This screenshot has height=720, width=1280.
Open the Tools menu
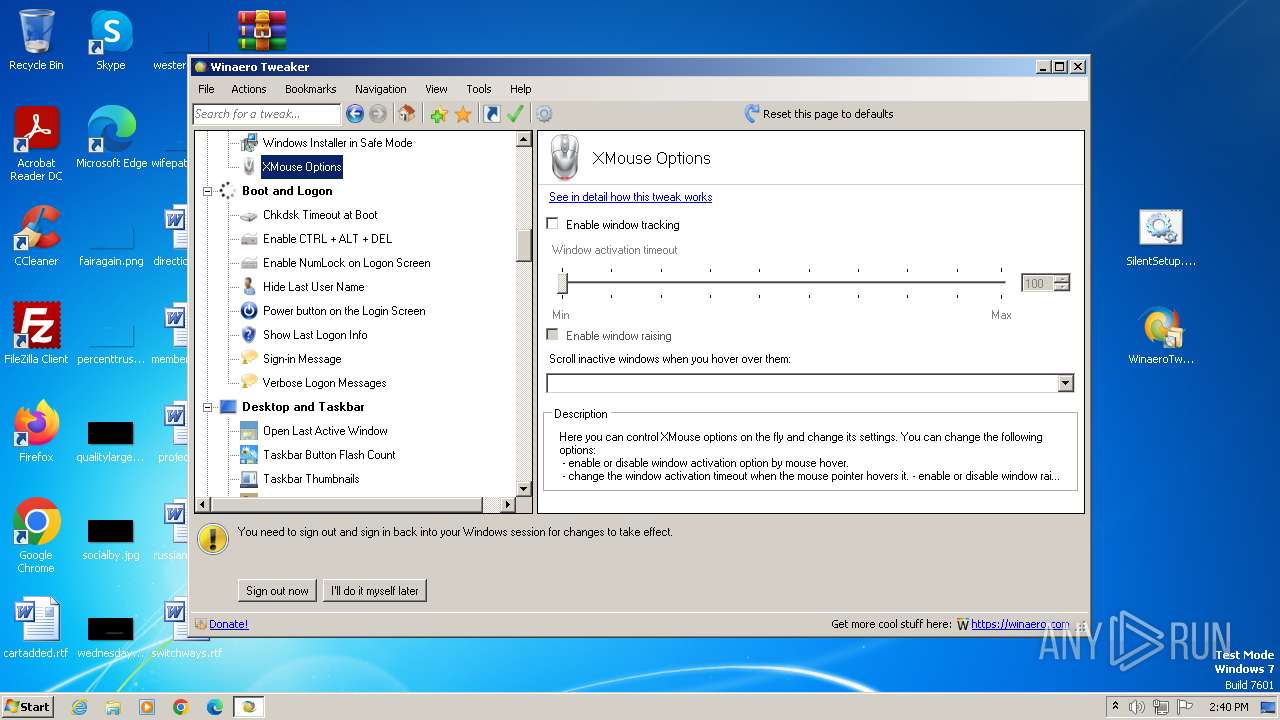tap(479, 89)
